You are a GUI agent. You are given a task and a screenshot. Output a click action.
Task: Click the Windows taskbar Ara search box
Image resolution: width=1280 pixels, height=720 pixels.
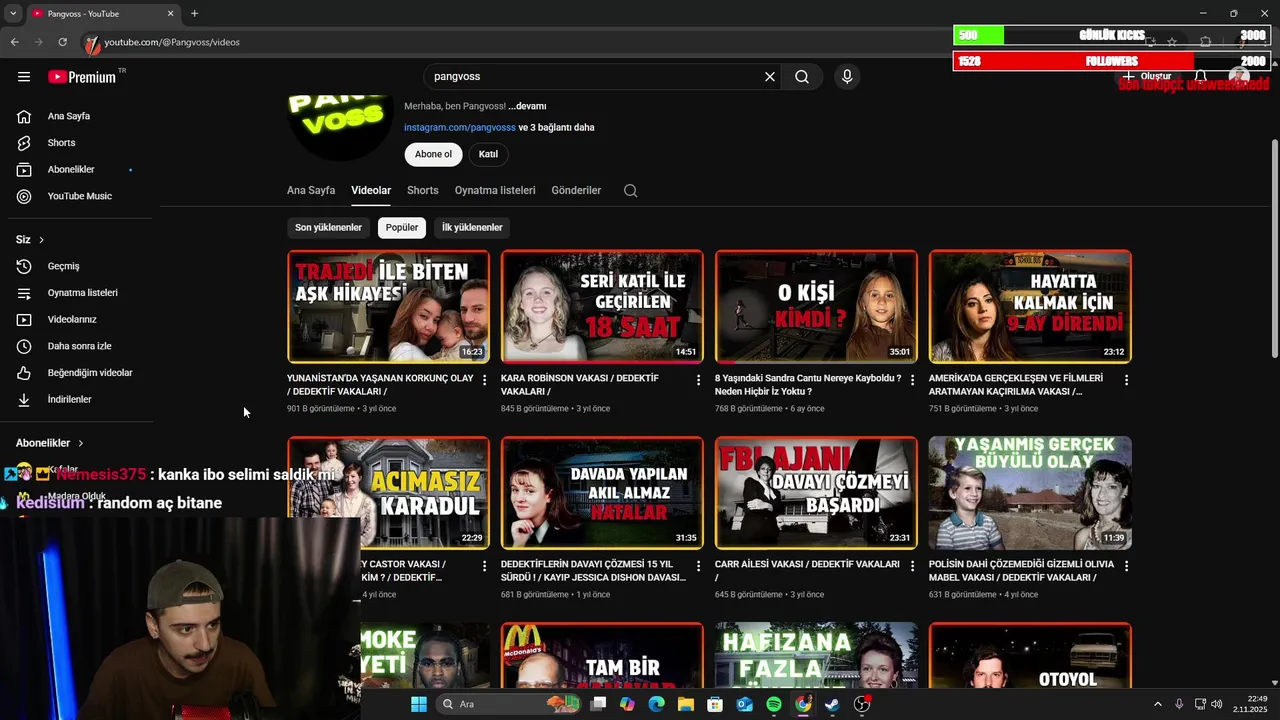510,704
